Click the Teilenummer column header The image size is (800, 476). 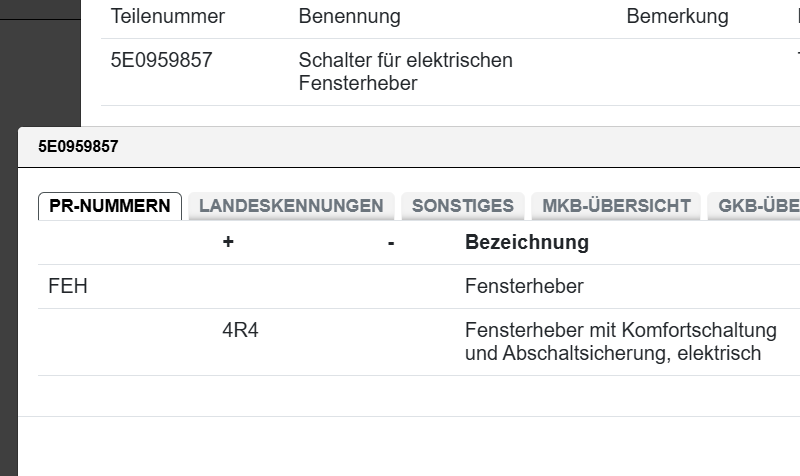[168, 17]
